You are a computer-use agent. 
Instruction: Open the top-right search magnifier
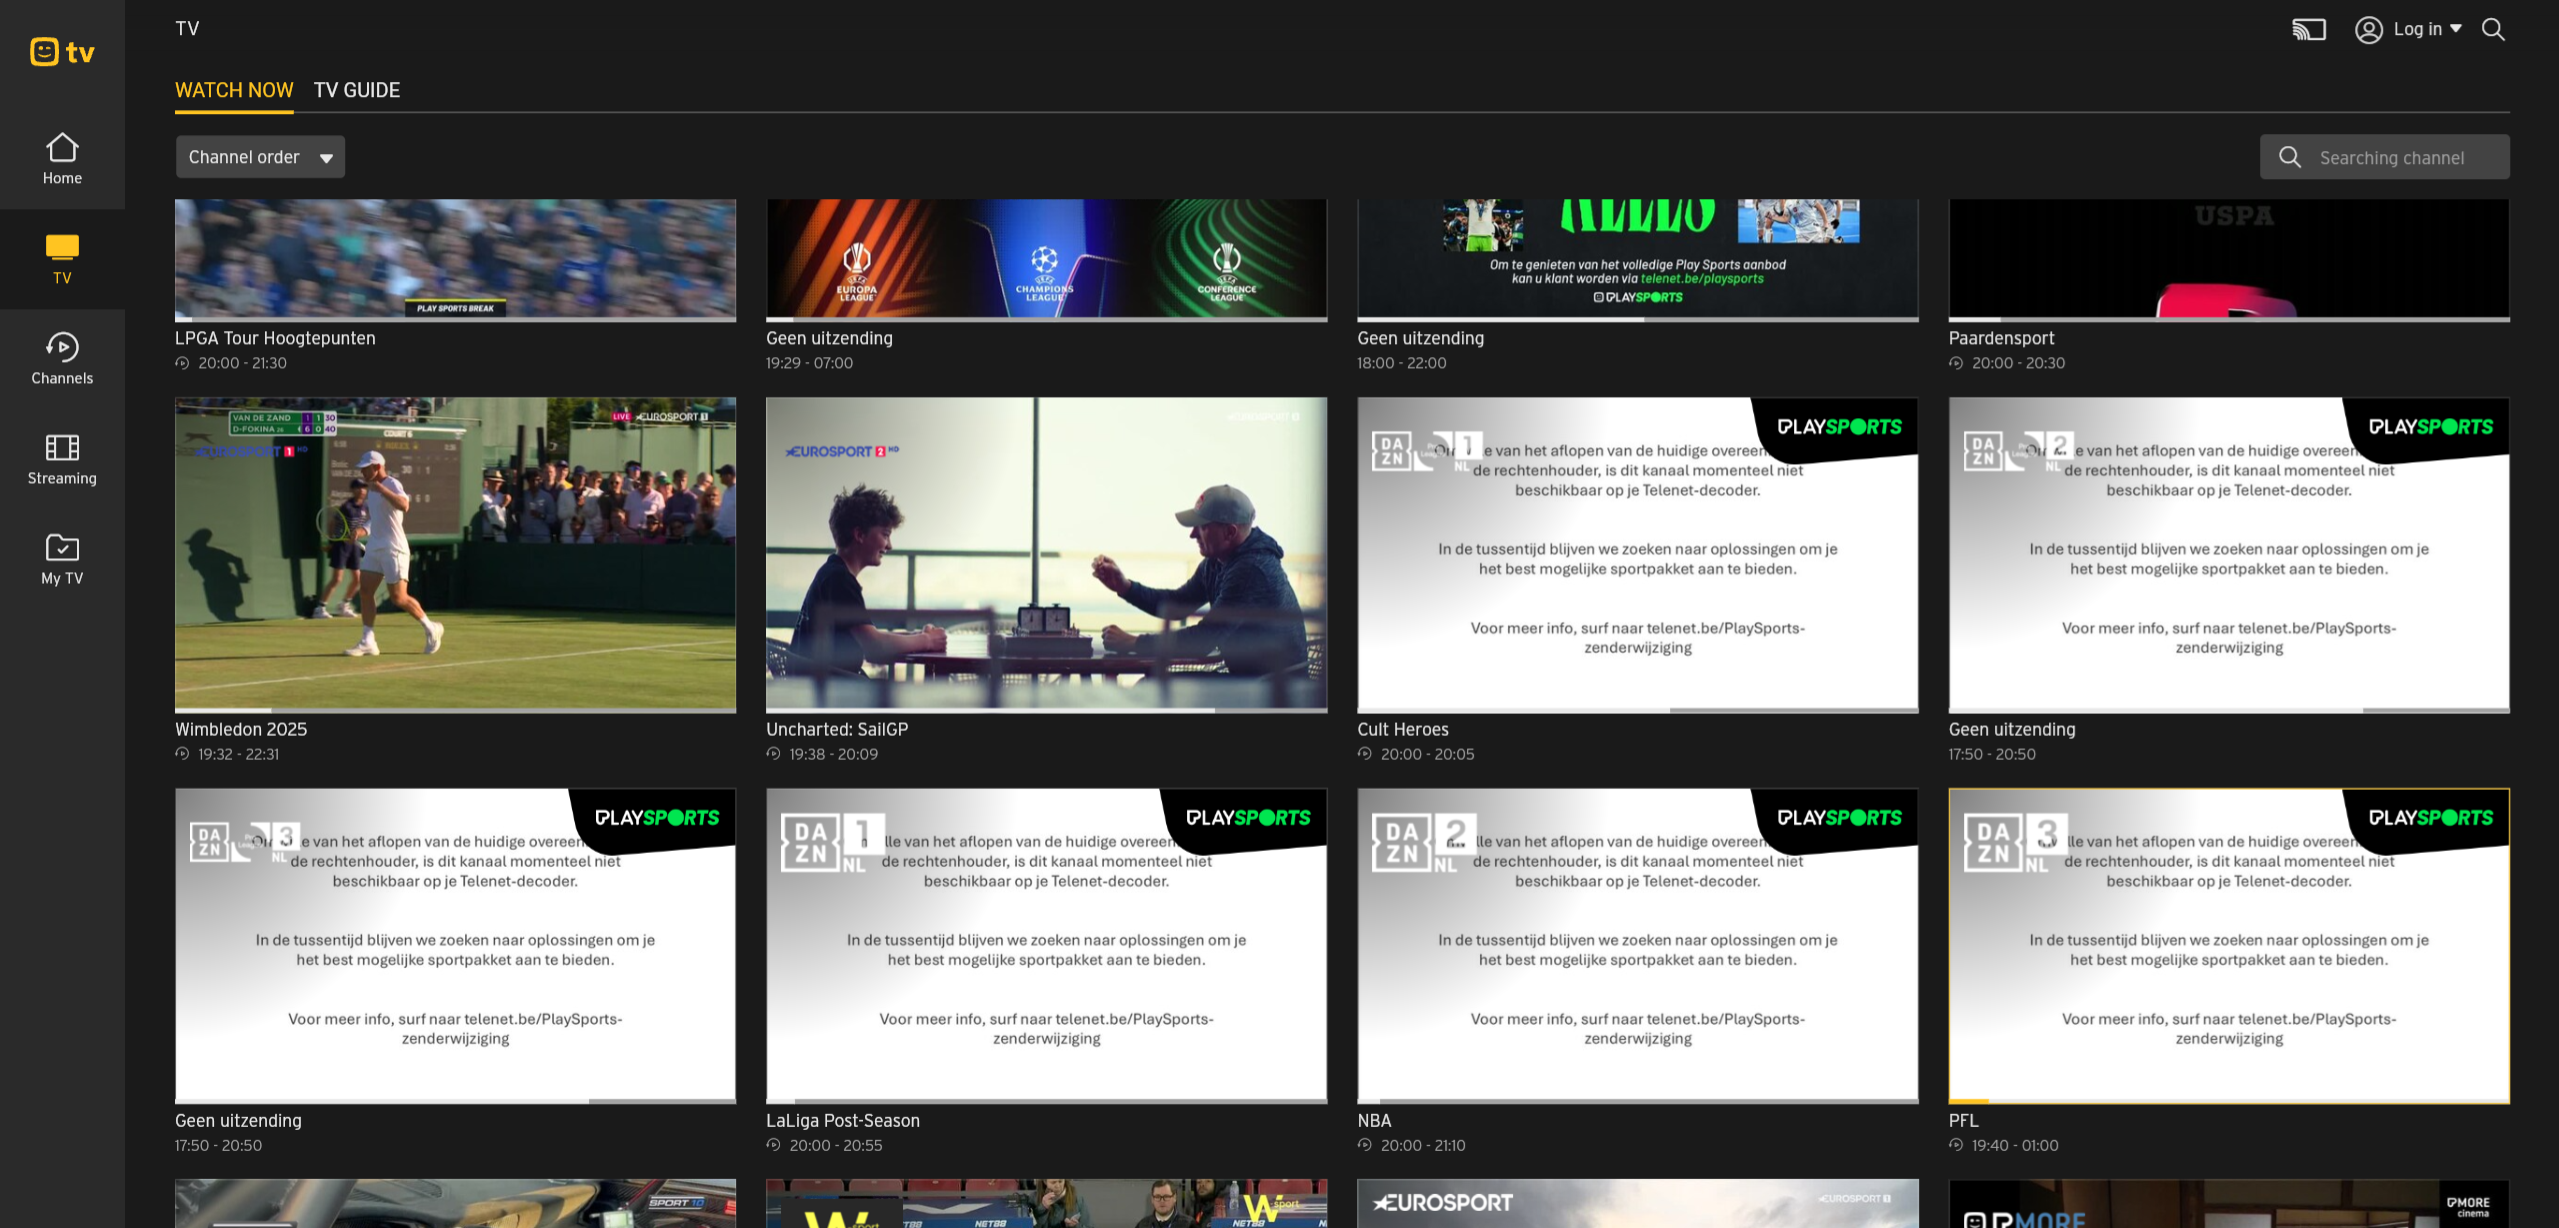tap(2493, 29)
